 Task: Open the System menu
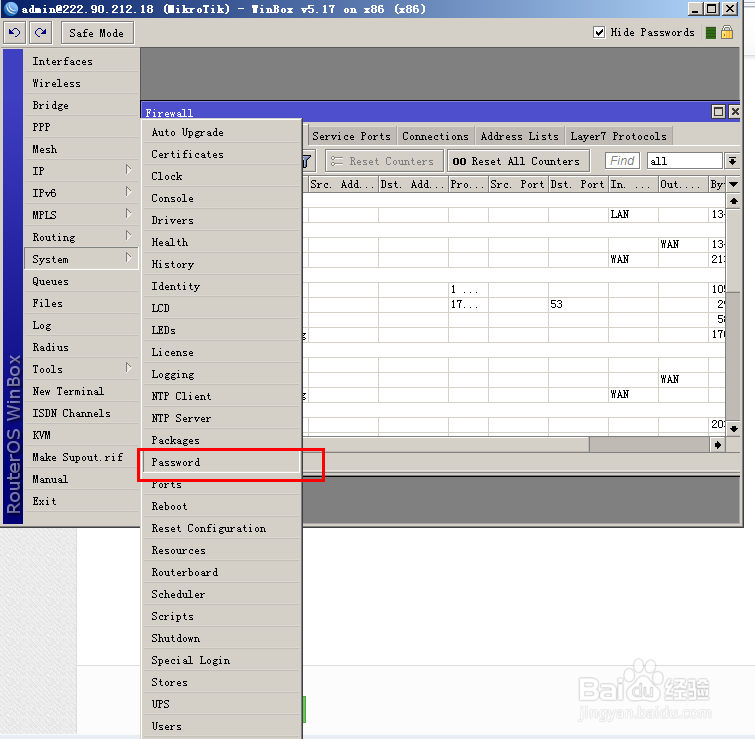point(81,259)
